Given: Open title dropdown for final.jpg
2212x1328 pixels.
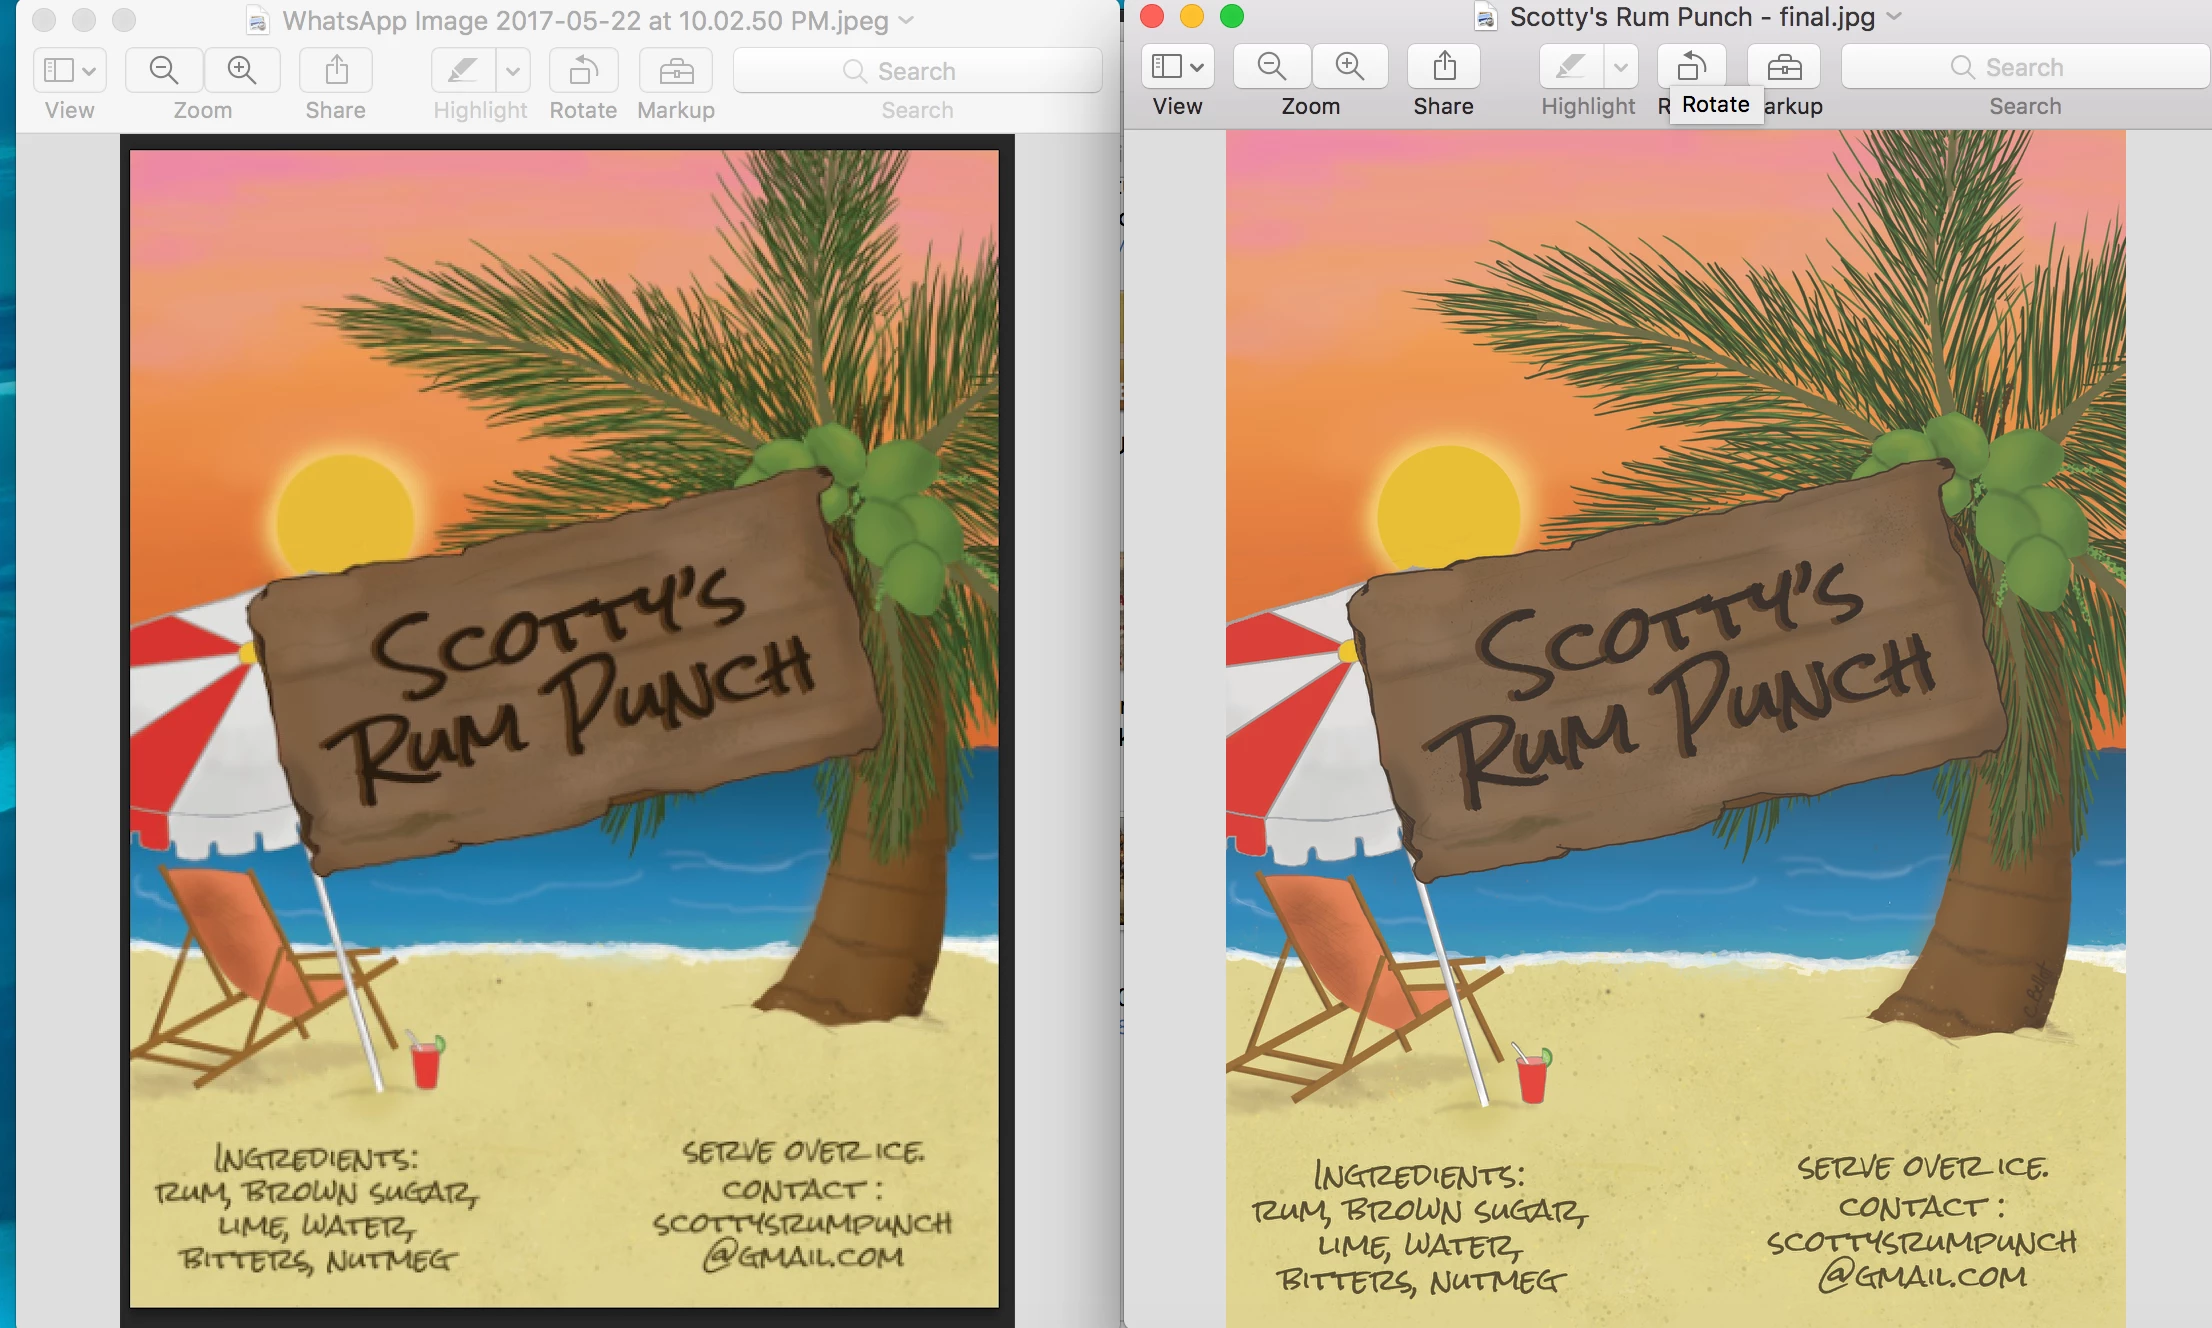Looking at the screenshot, I should (x=1894, y=17).
